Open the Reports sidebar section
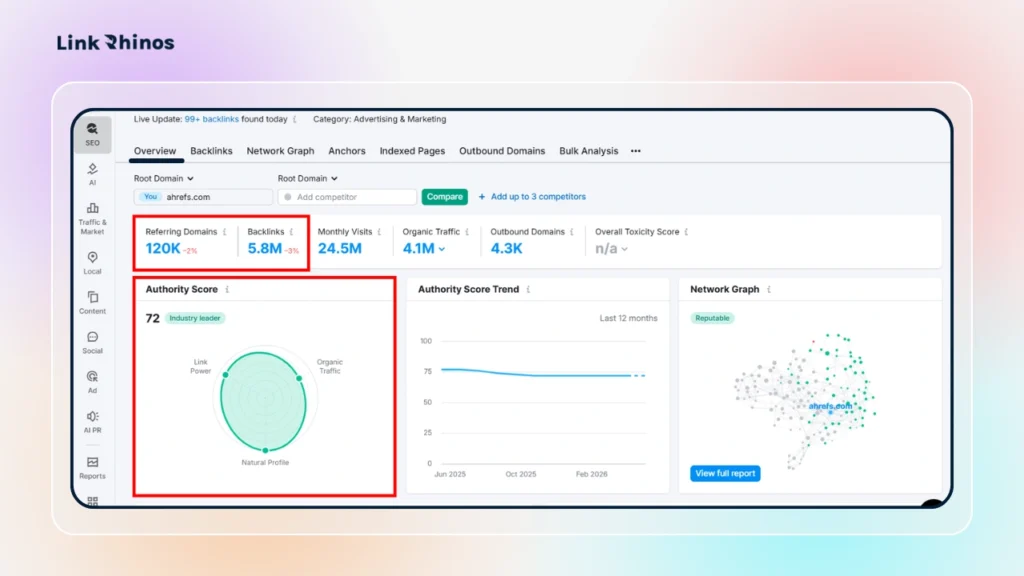The height and width of the screenshot is (576, 1024). 92,468
